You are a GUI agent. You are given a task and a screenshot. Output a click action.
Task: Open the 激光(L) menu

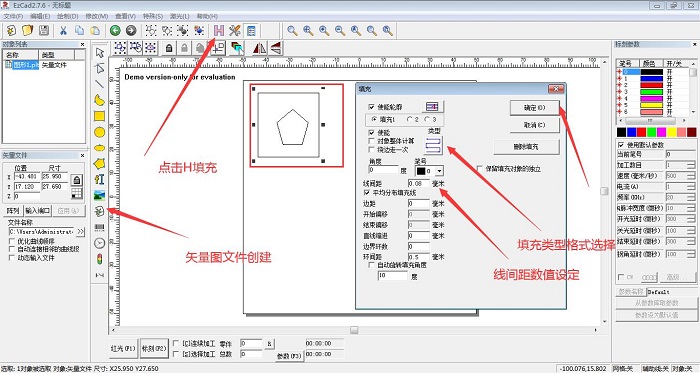point(179,17)
